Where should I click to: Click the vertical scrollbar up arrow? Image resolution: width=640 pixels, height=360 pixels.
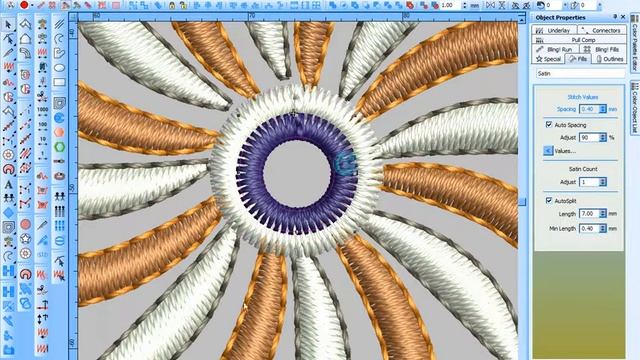[522, 19]
